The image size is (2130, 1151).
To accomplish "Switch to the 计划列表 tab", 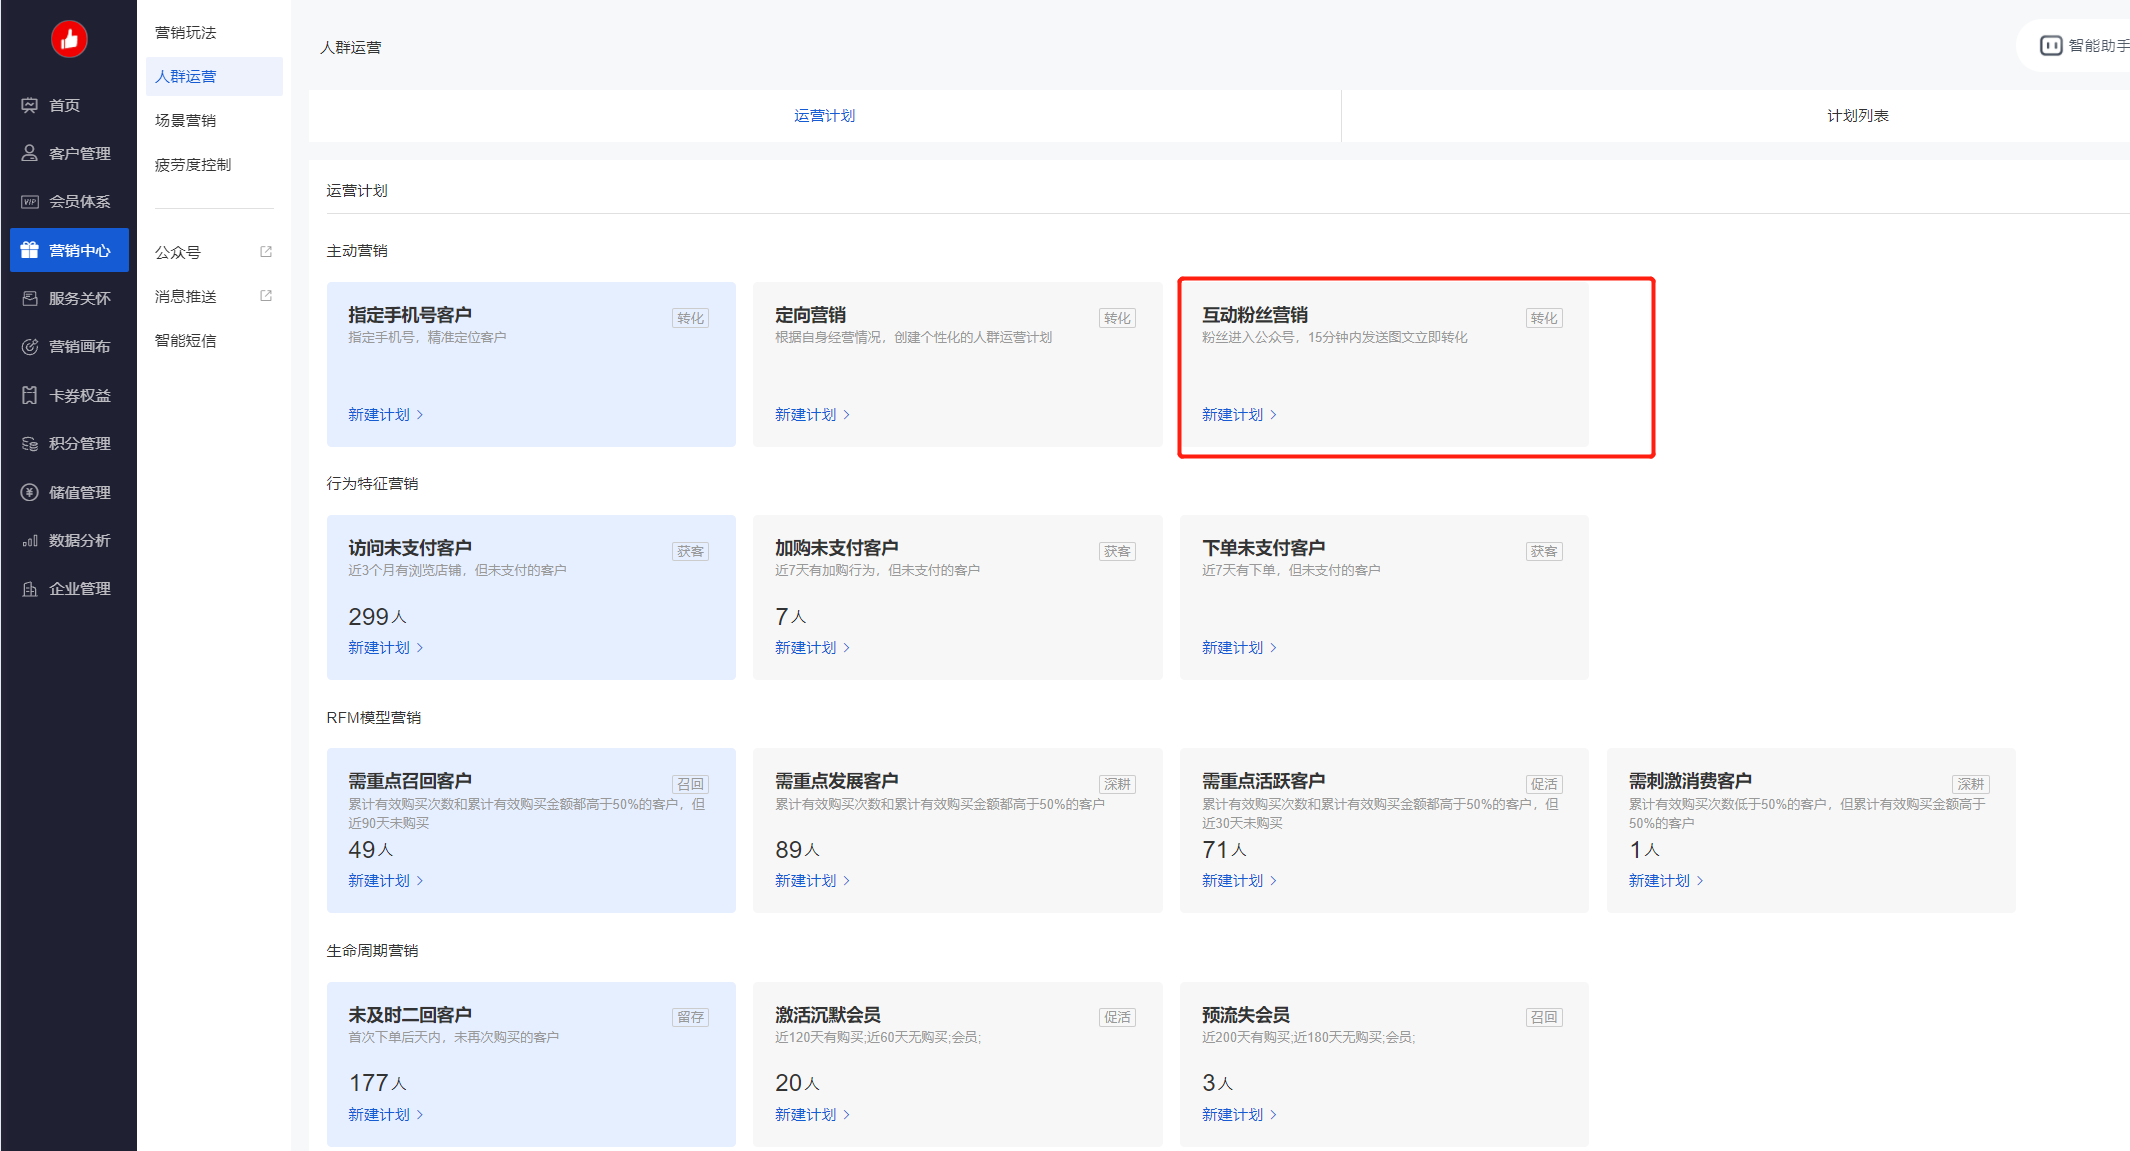I will 1857,116.
